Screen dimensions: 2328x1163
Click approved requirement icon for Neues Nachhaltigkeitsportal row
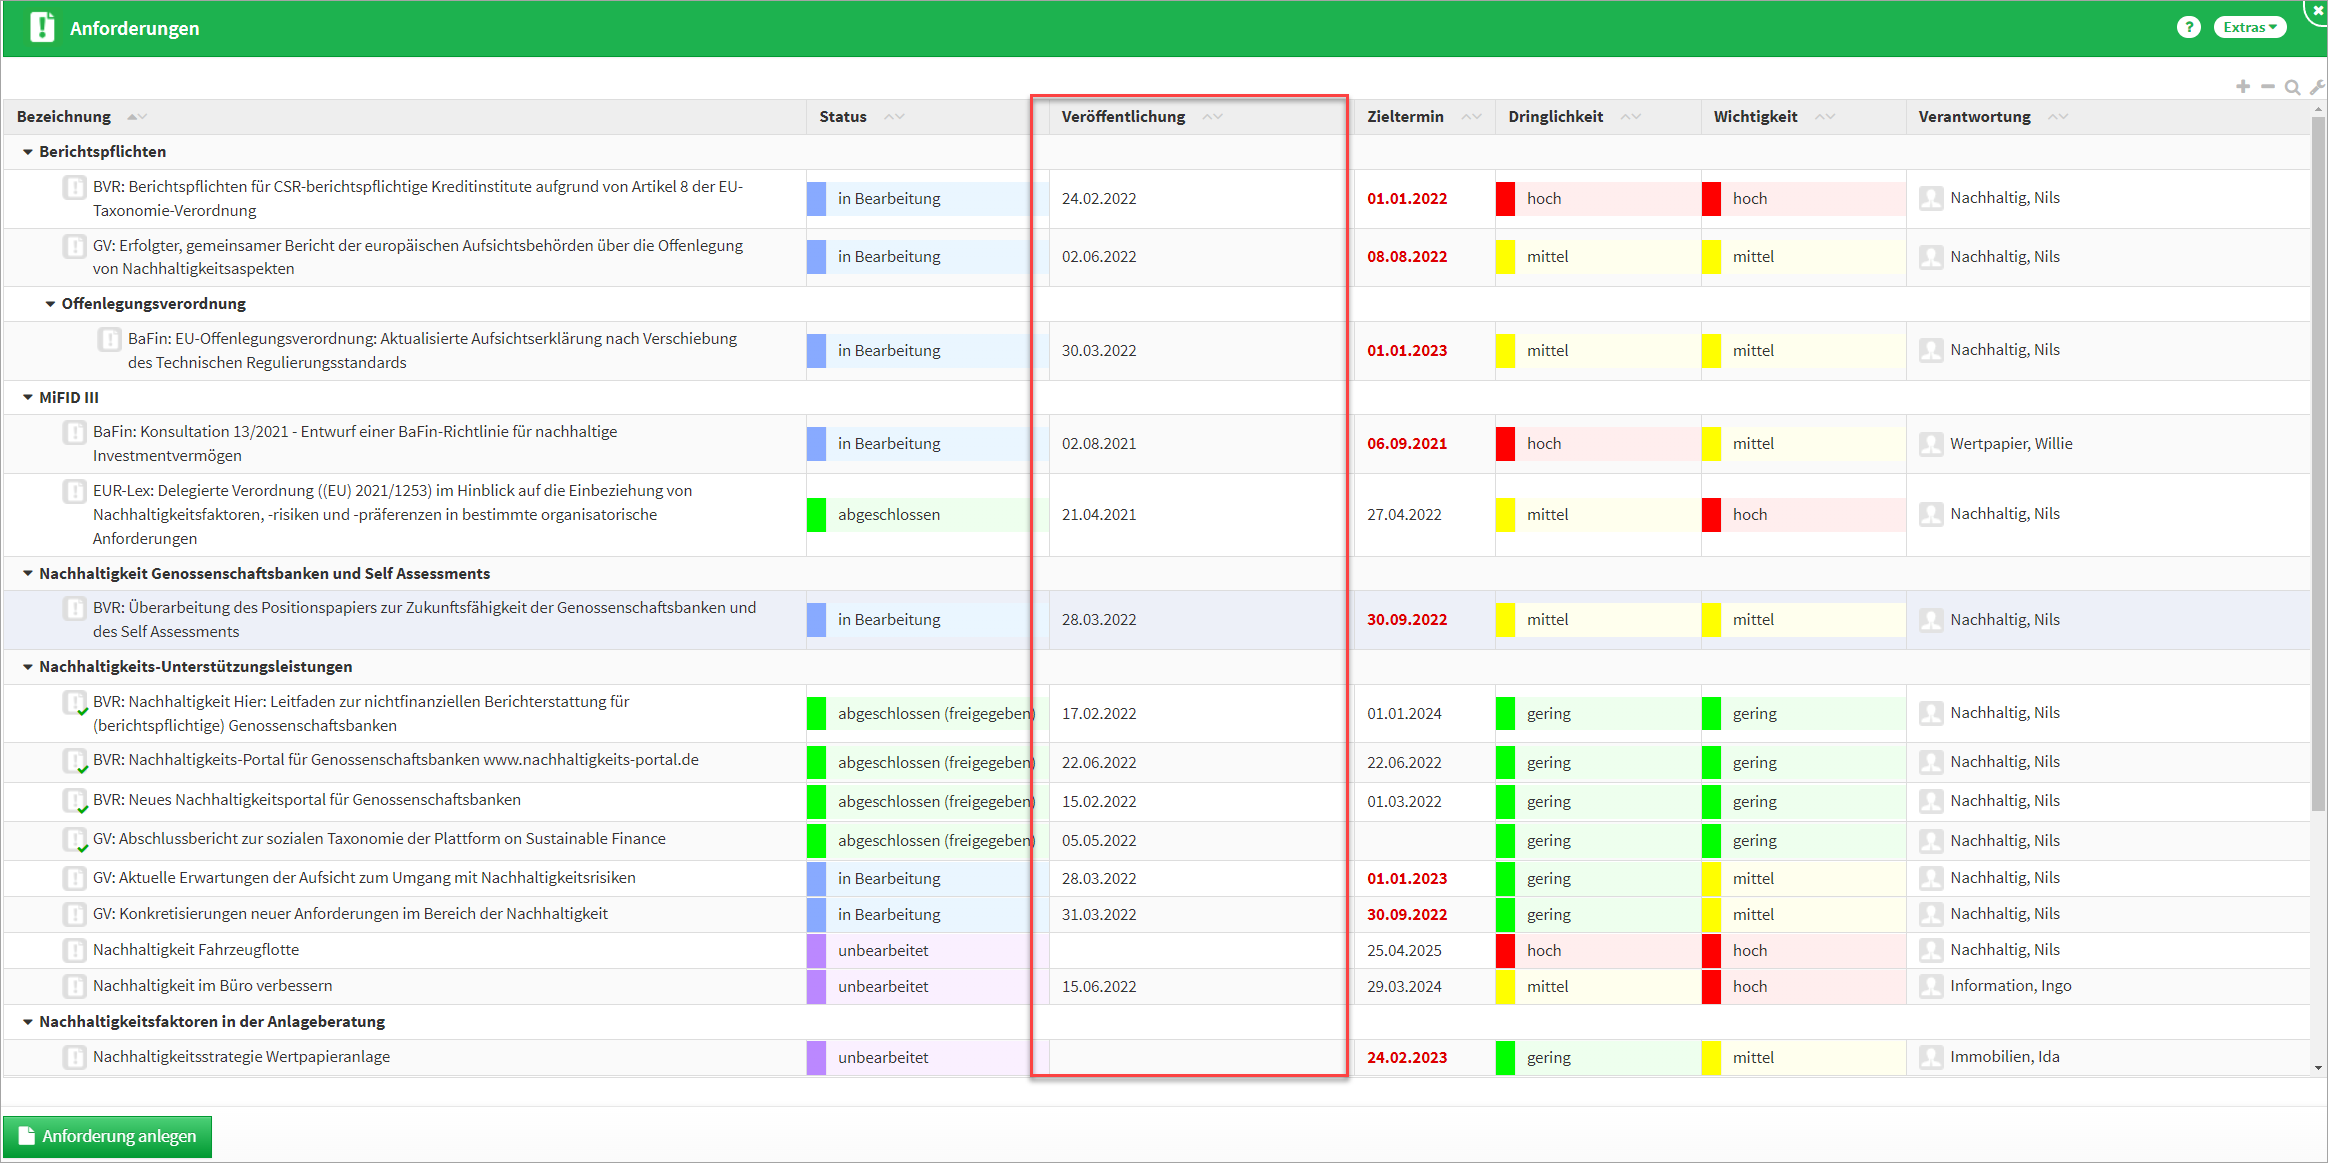tap(75, 801)
